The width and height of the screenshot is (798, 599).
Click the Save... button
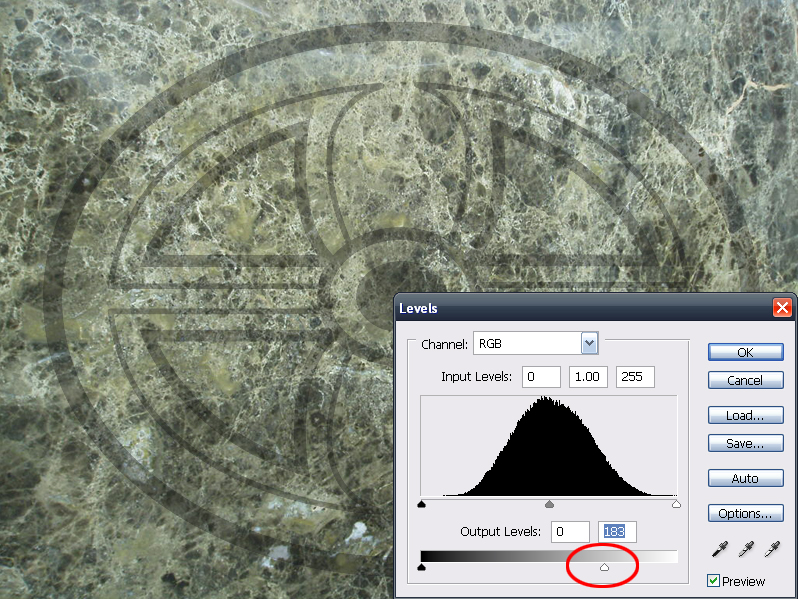pos(746,443)
